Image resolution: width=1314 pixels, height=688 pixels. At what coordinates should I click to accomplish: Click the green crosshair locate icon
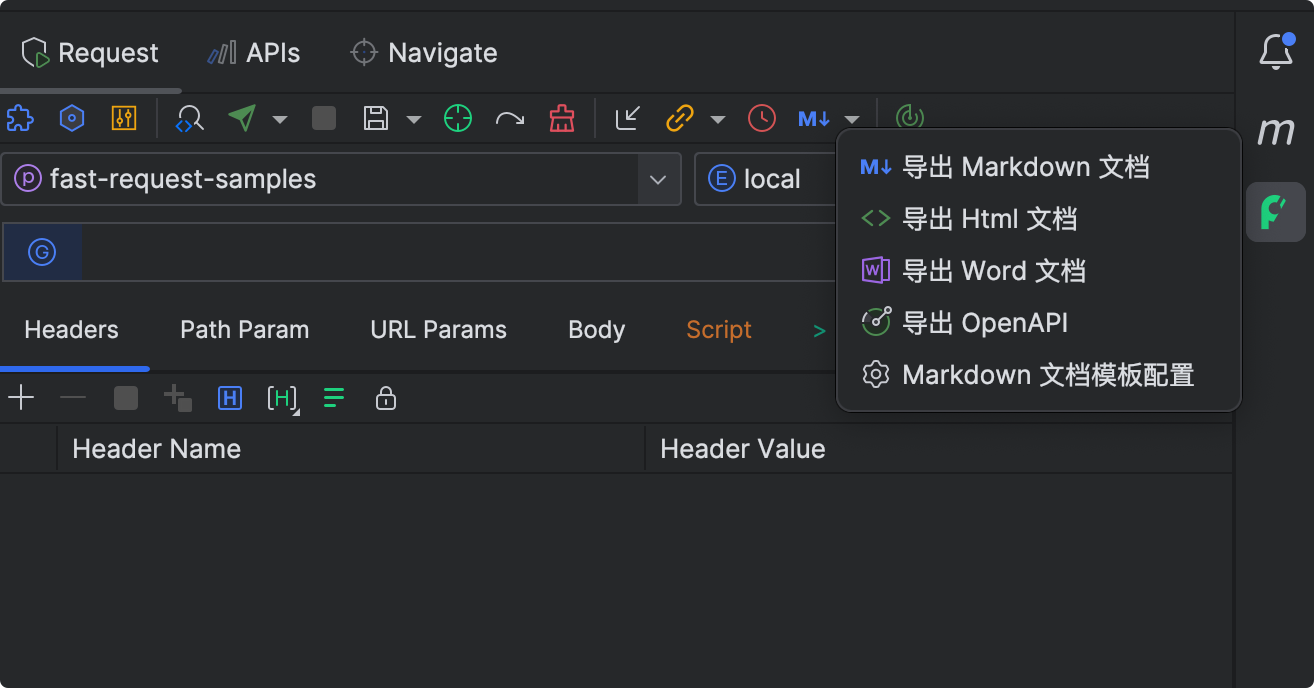[457, 118]
